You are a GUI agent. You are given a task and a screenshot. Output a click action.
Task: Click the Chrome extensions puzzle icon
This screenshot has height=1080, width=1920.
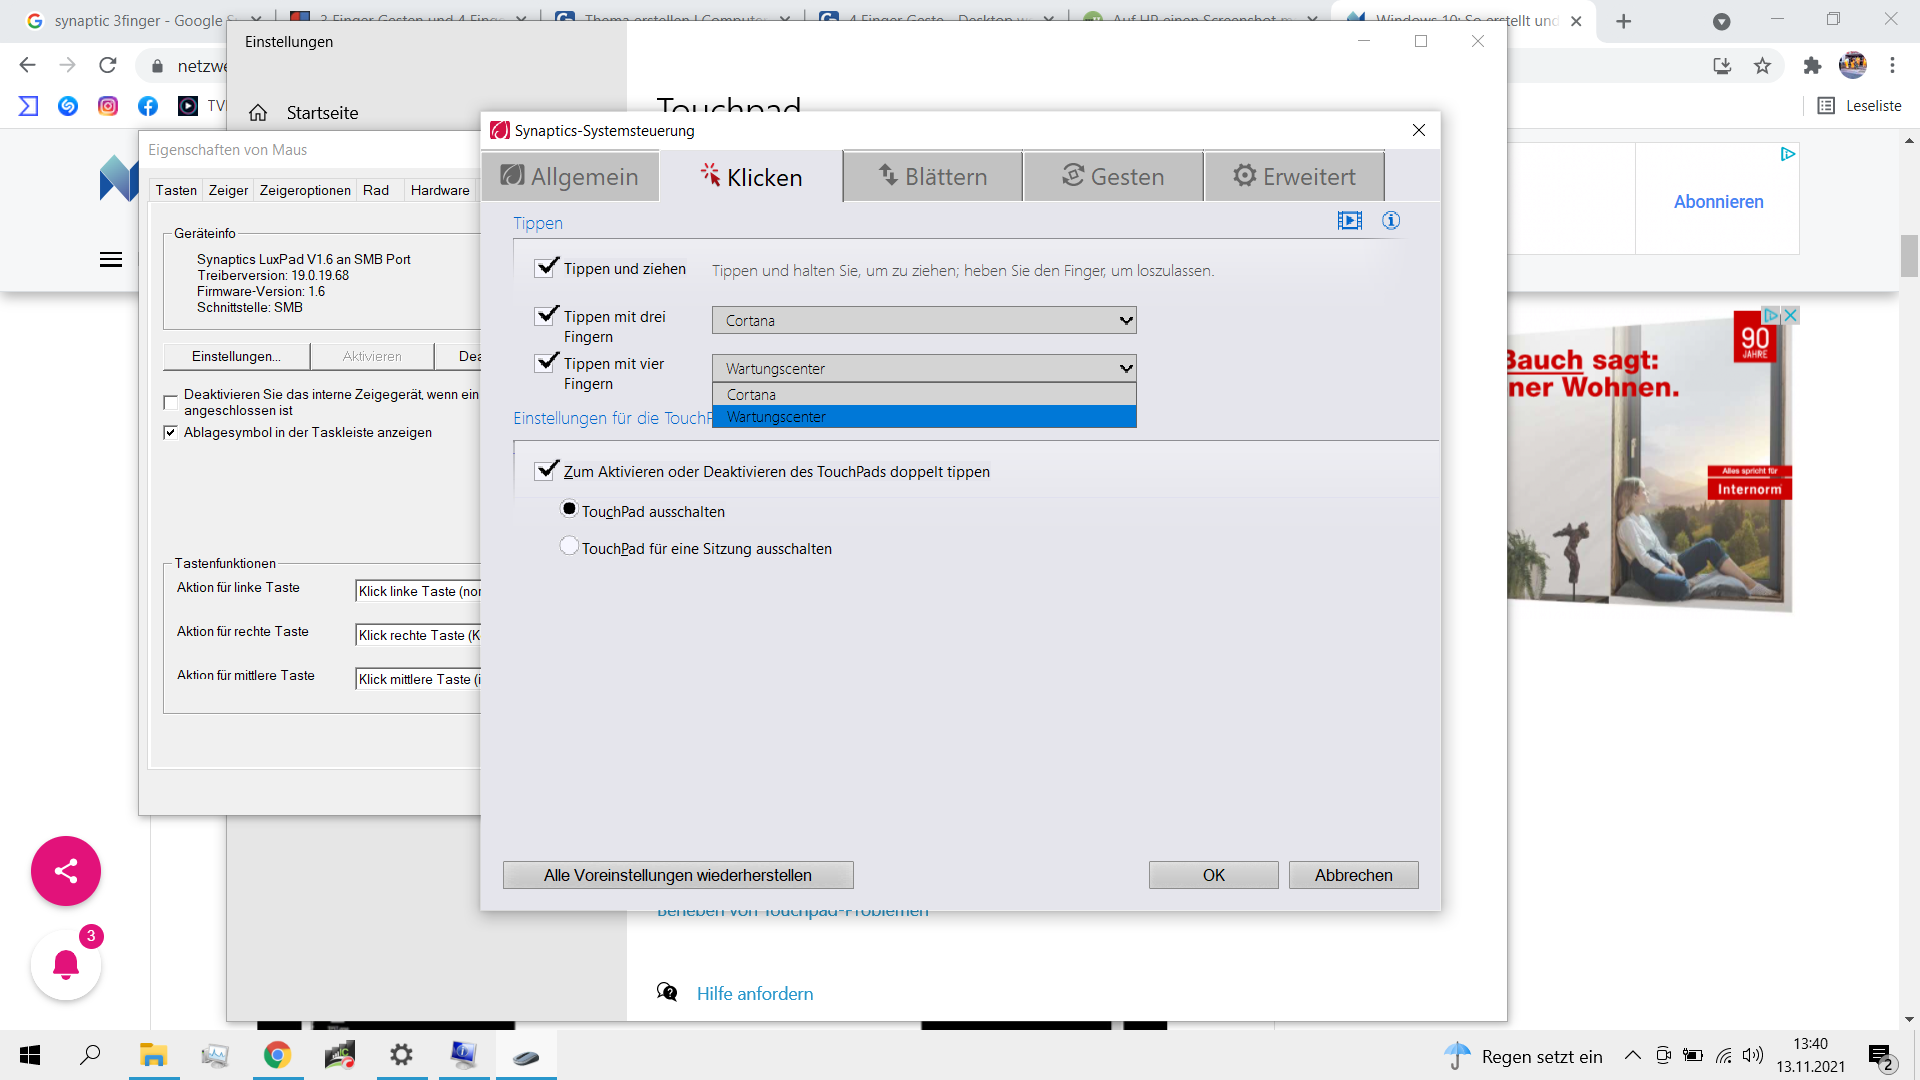[x=1812, y=66]
